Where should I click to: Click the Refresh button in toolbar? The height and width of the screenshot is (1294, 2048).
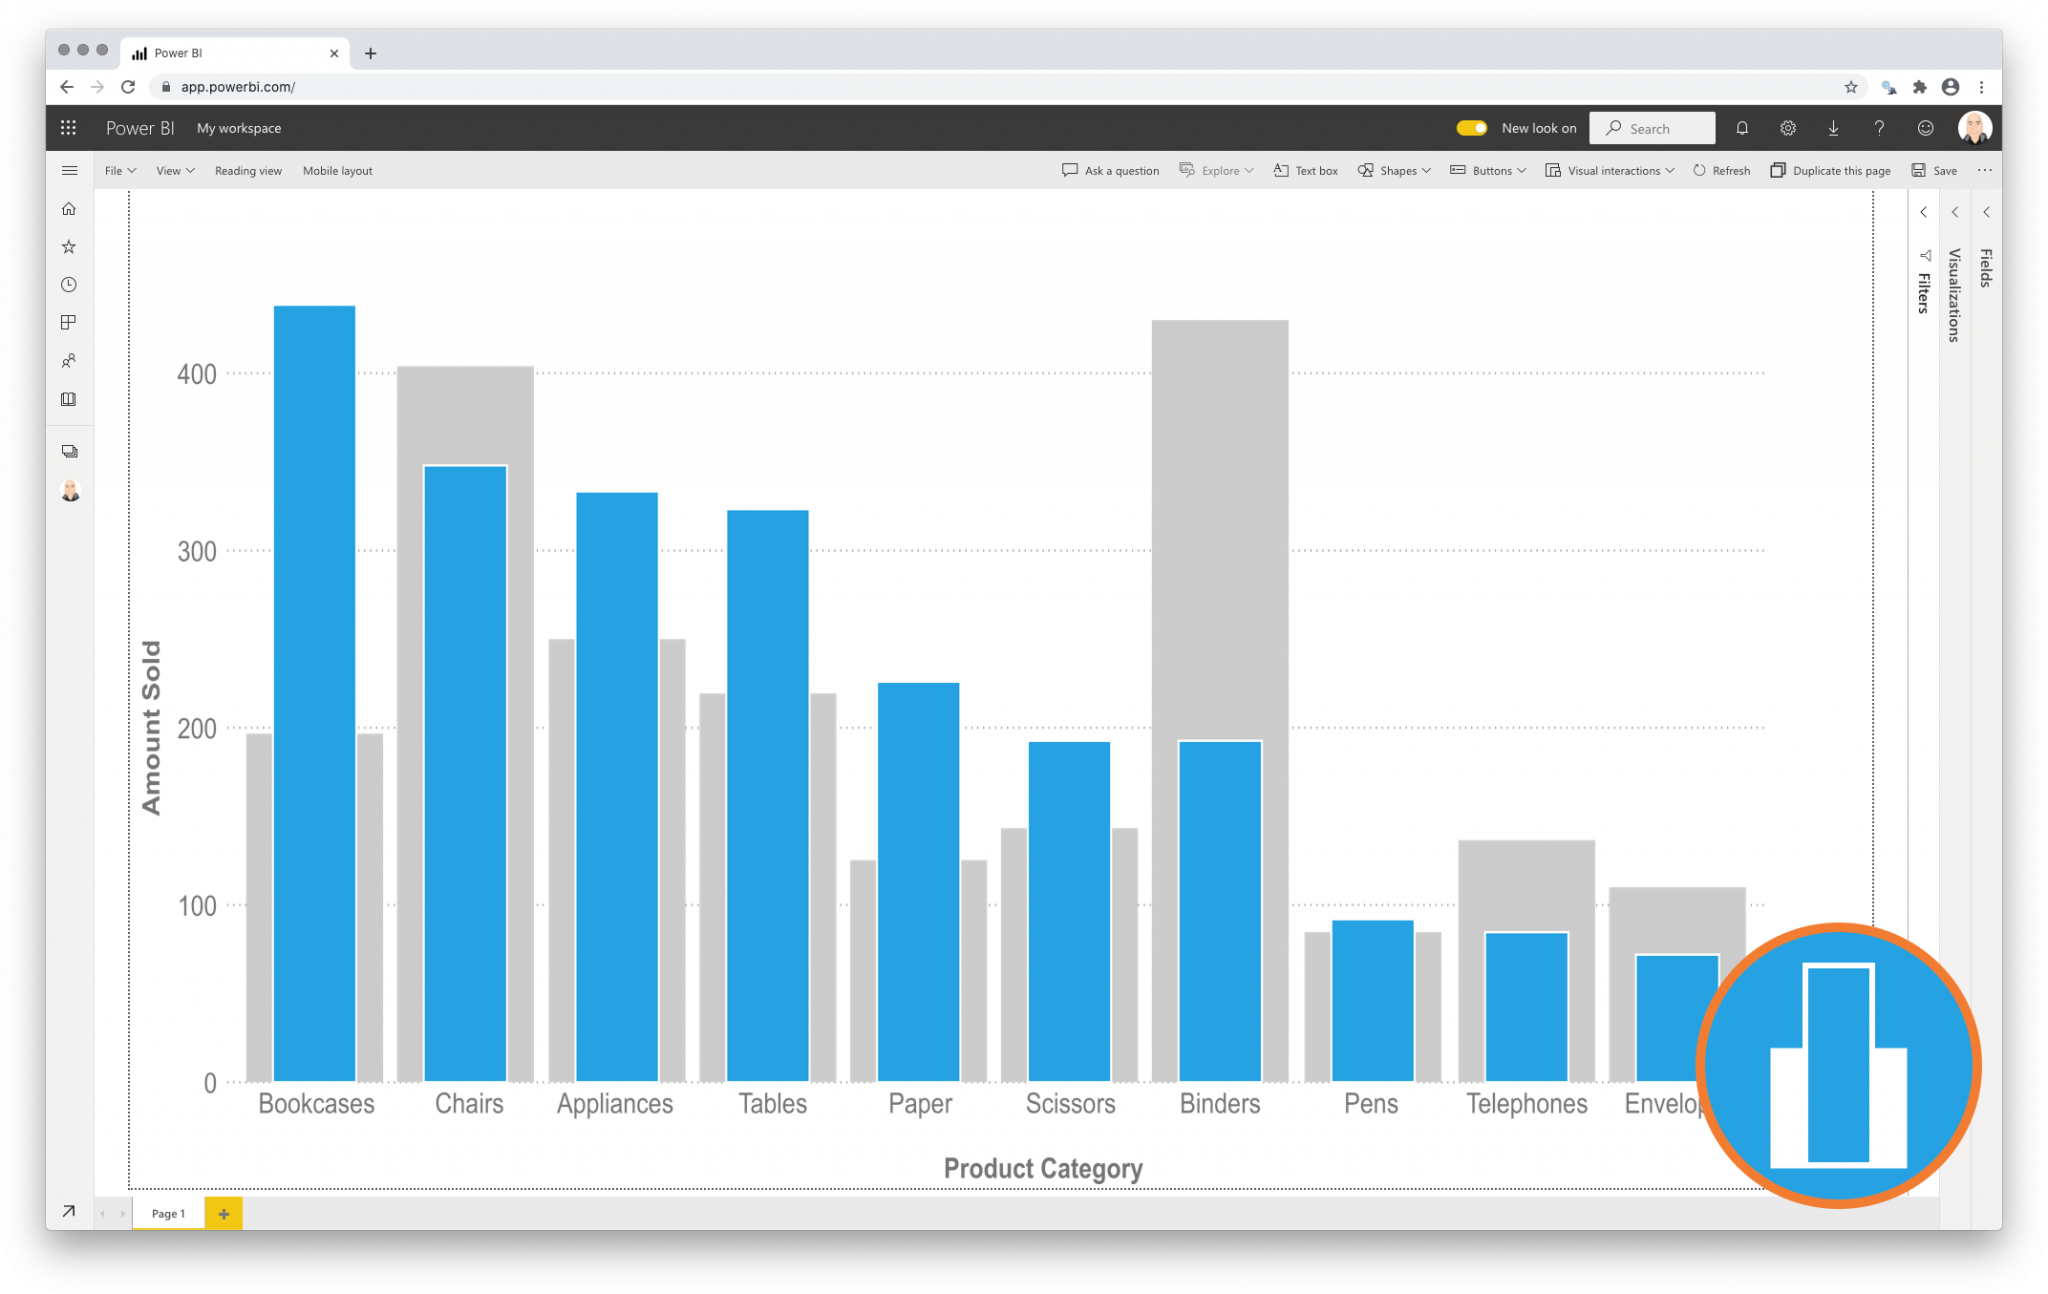point(1725,171)
